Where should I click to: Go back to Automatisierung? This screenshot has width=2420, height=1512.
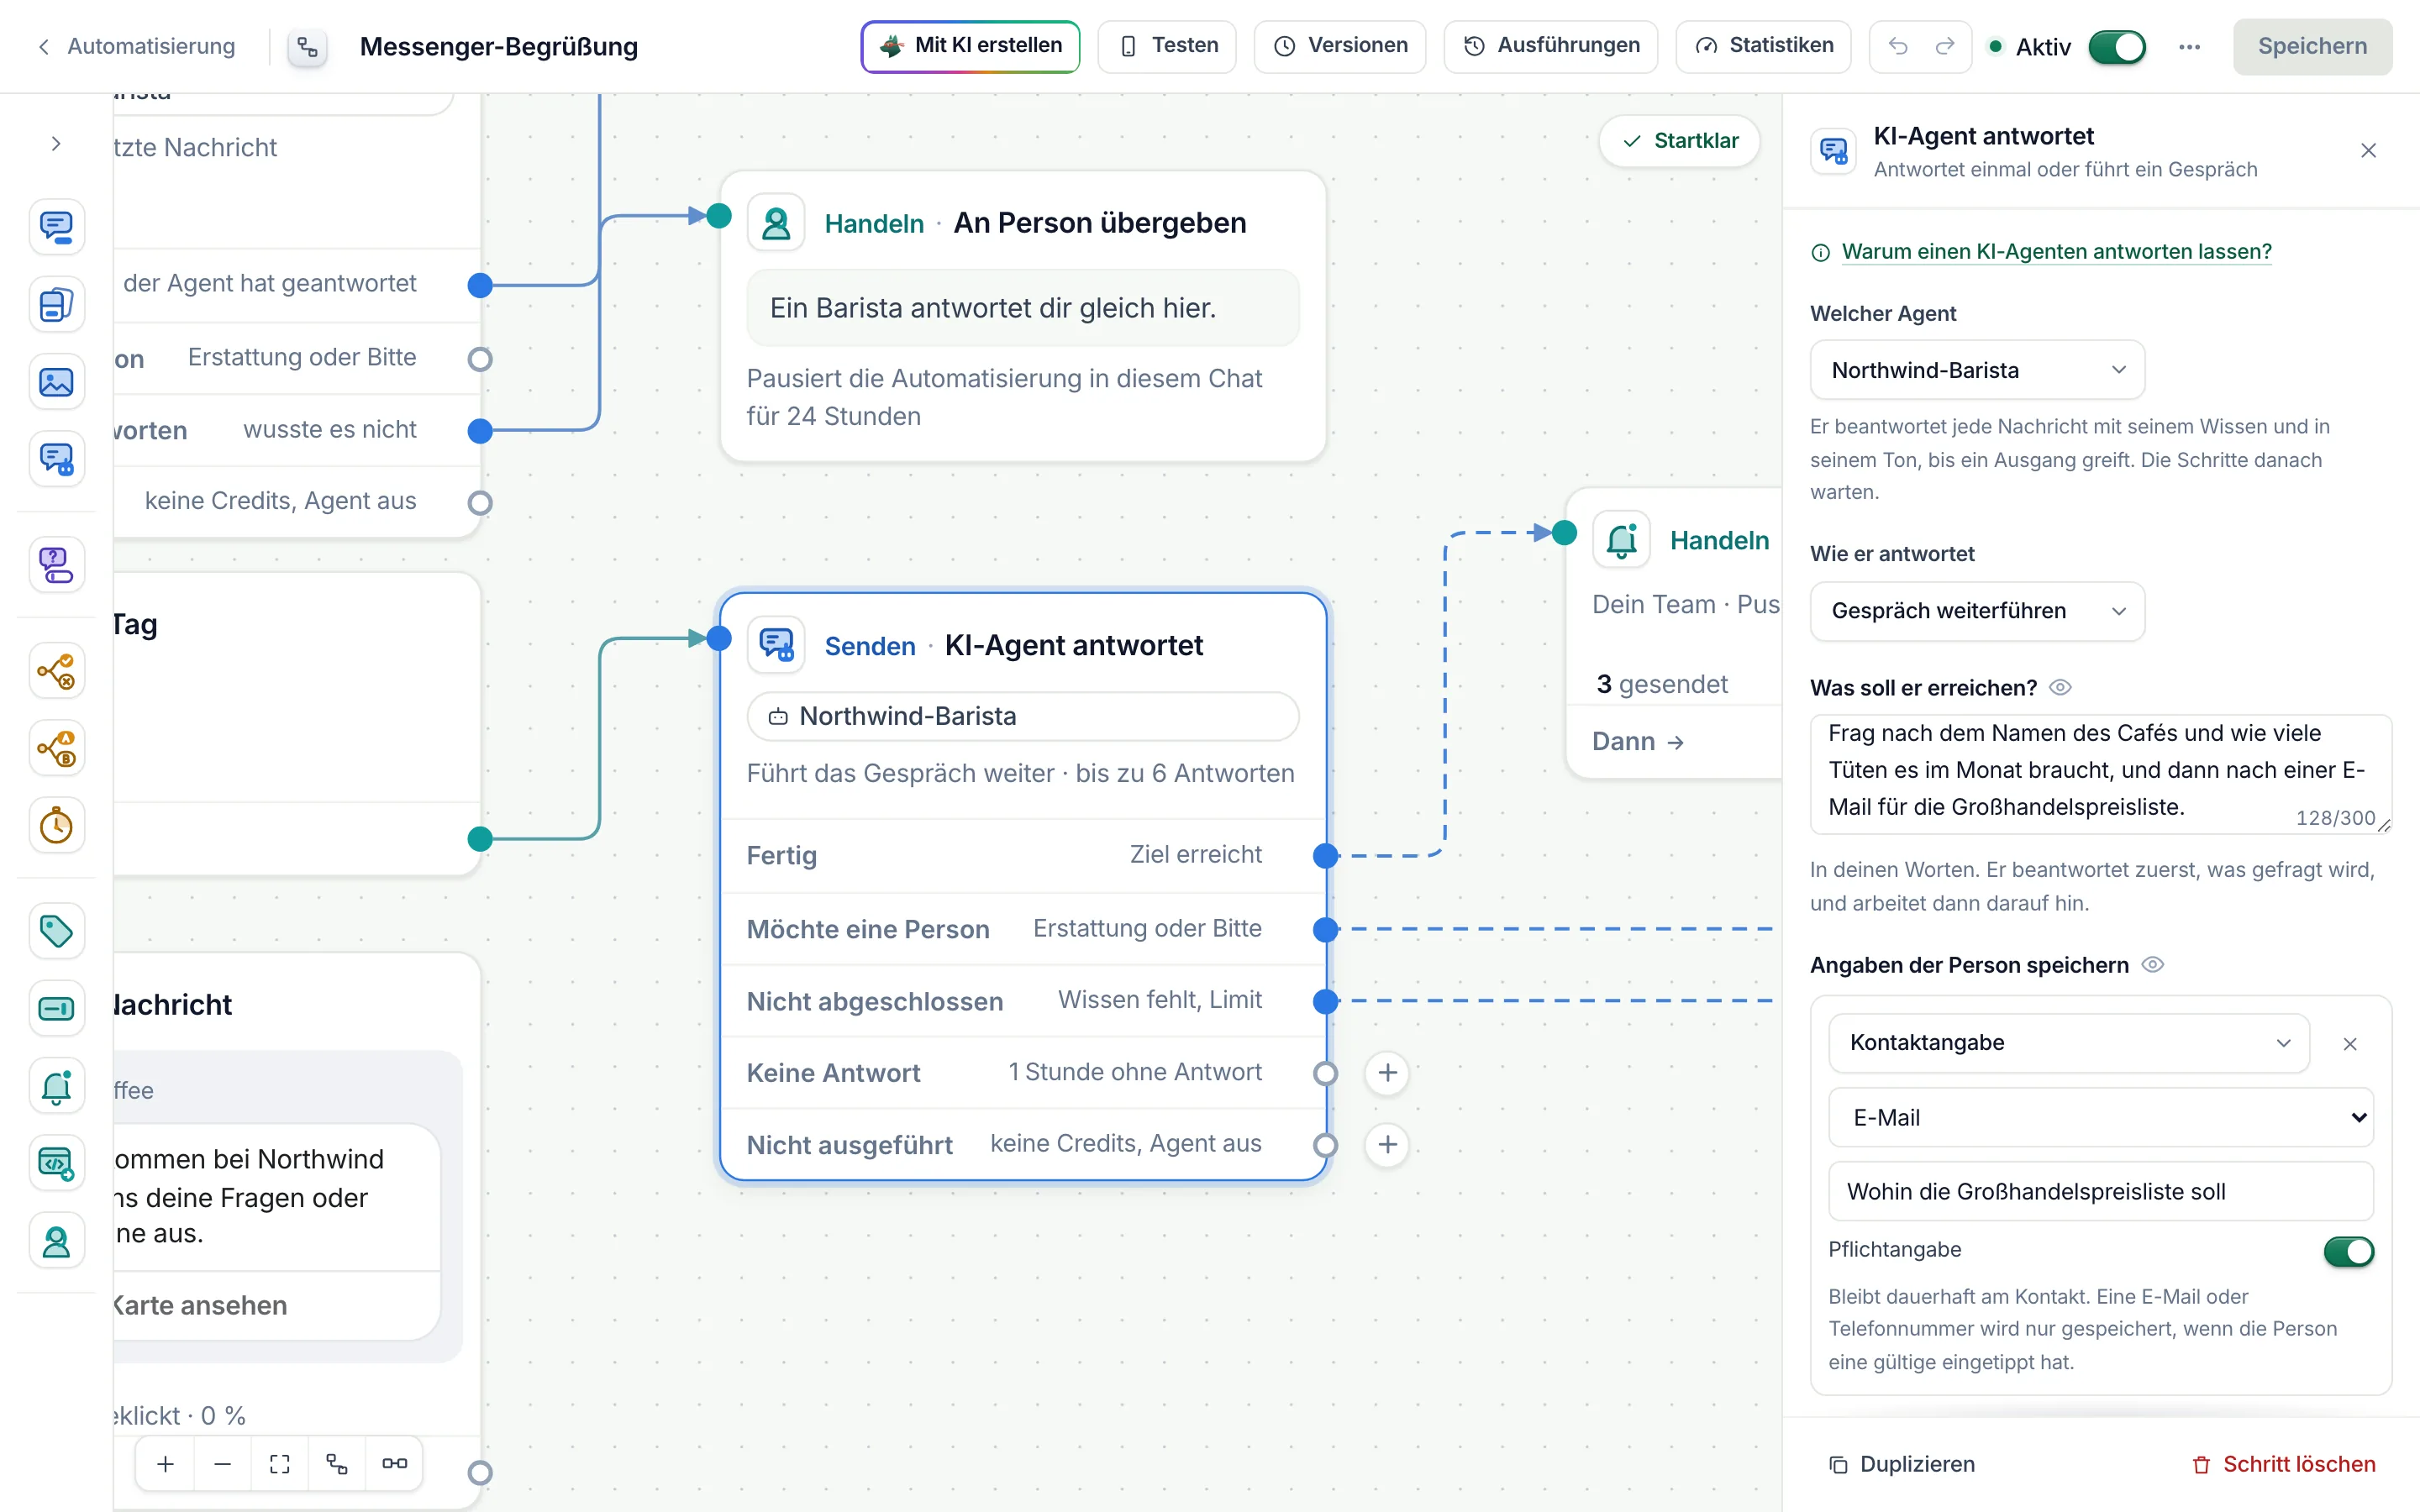click(x=136, y=46)
